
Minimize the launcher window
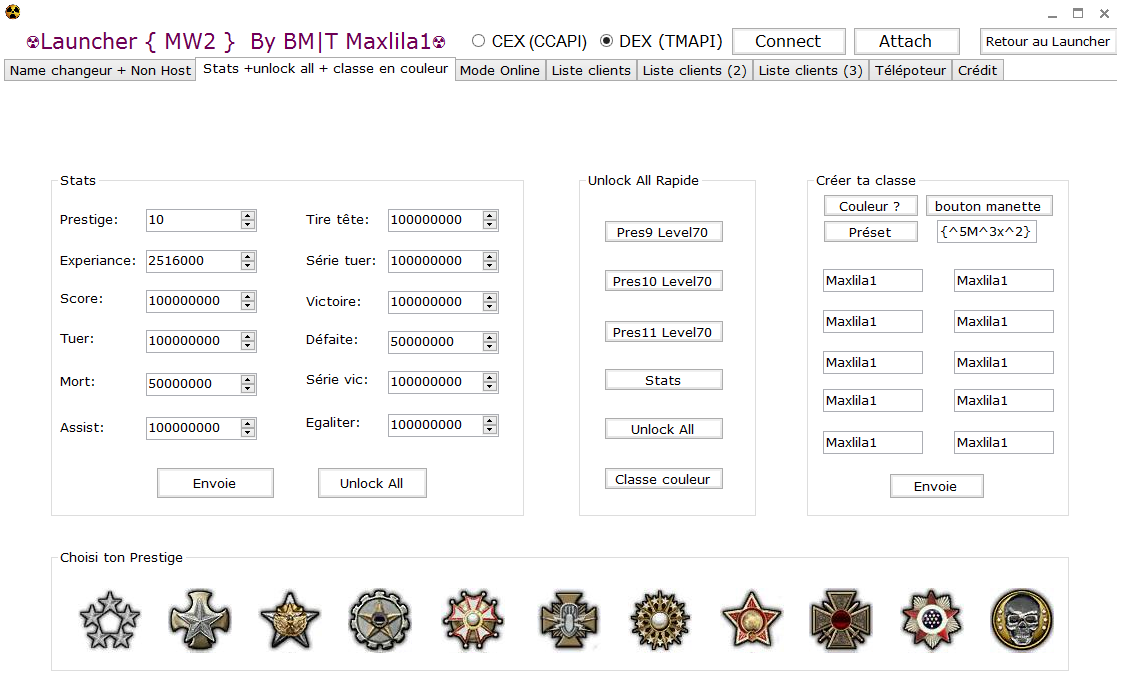tap(1053, 14)
